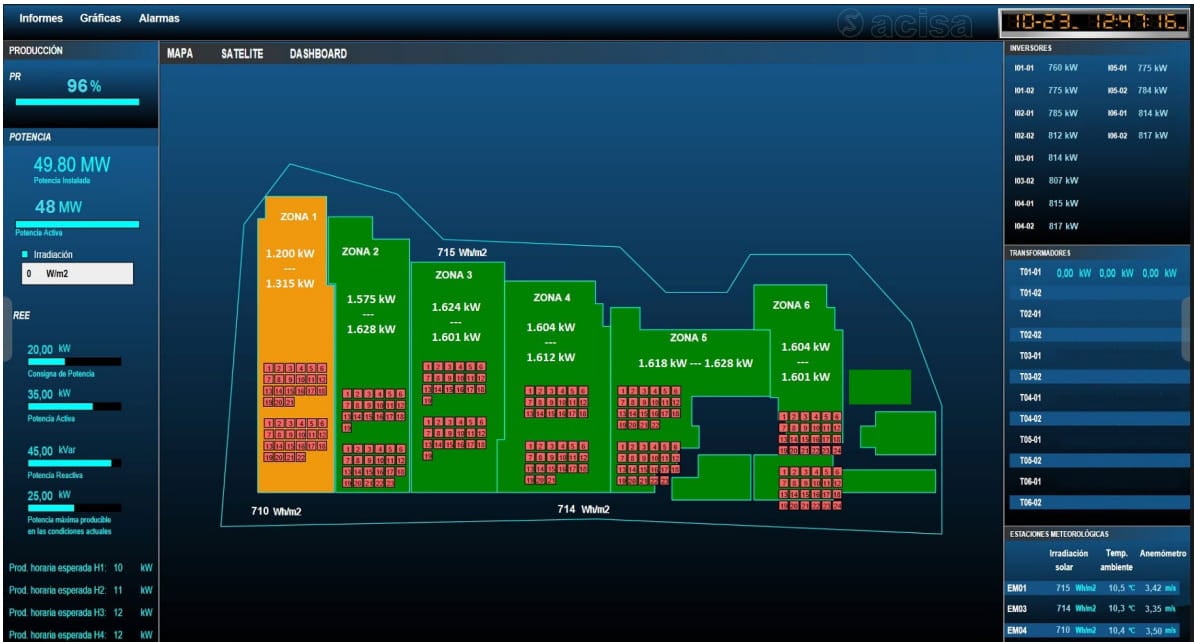Click the date and time clock display

(1093, 22)
